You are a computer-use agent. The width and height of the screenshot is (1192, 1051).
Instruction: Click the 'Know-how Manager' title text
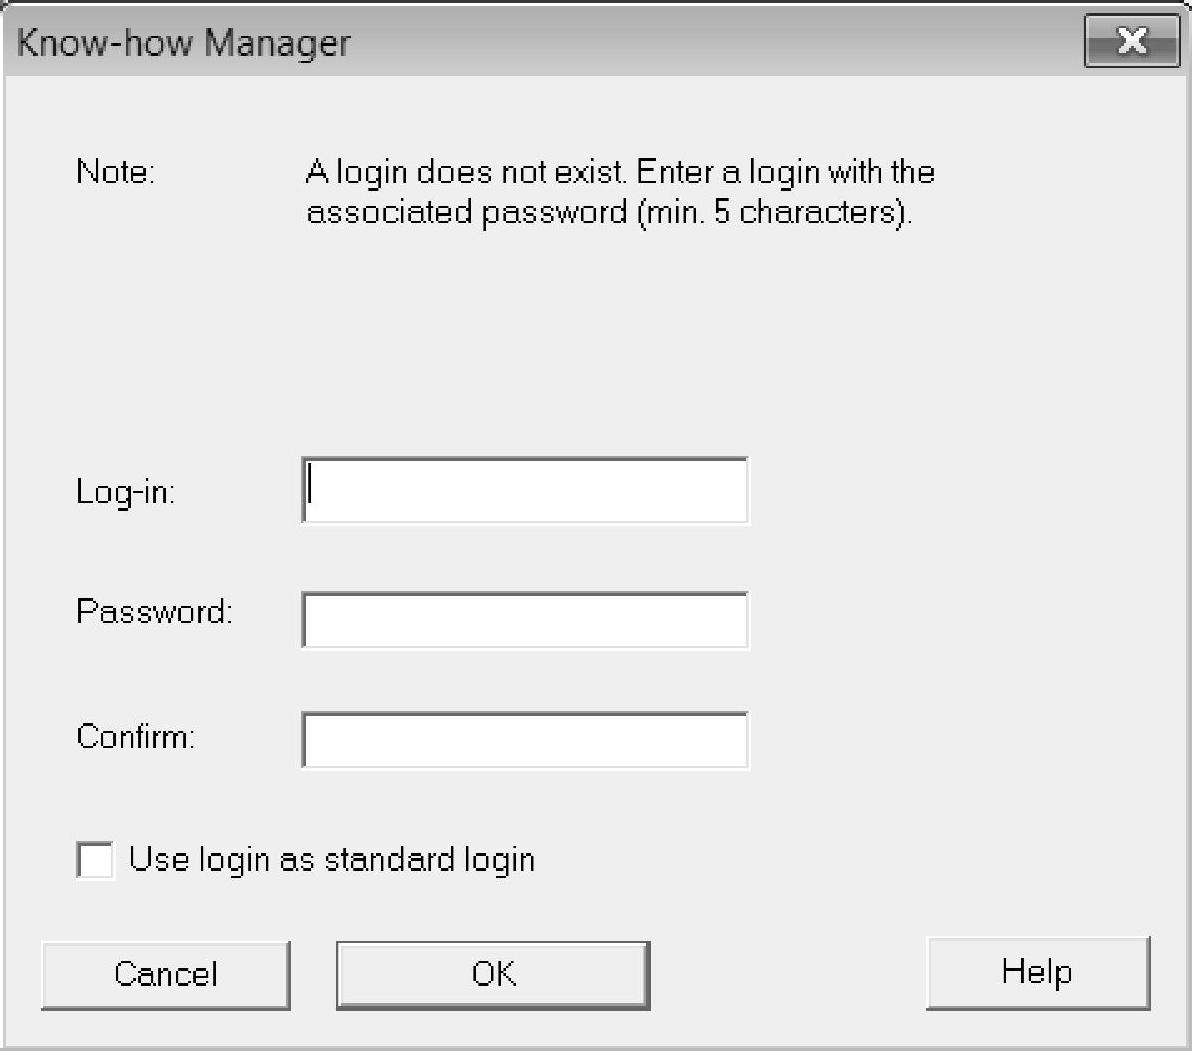(x=184, y=43)
